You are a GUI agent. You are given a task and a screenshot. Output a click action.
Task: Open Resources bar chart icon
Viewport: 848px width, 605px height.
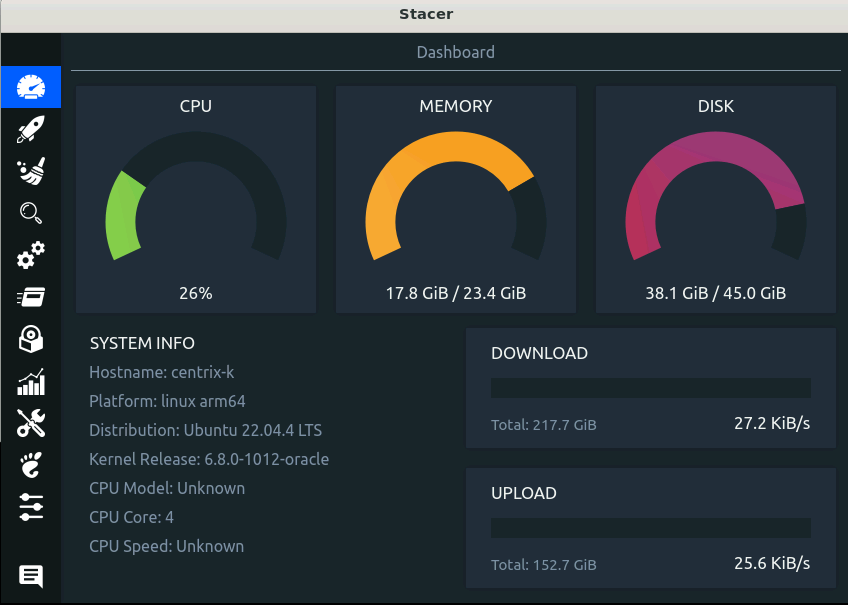tap(31, 381)
